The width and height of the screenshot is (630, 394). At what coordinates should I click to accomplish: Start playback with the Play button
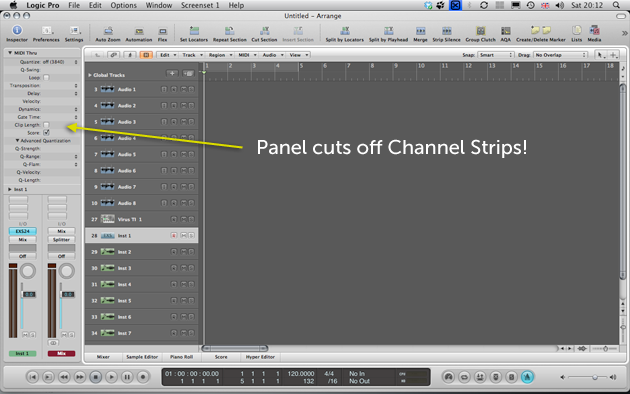click(111, 377)
